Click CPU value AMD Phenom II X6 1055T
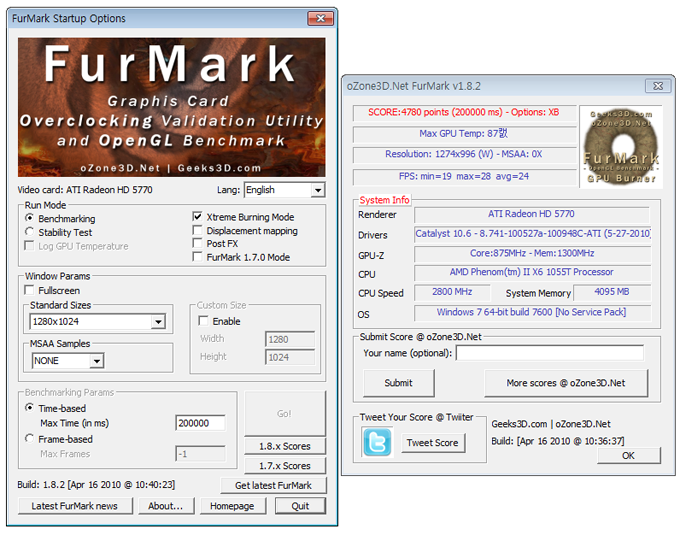 pyautogui.click(x=533, y=272)
